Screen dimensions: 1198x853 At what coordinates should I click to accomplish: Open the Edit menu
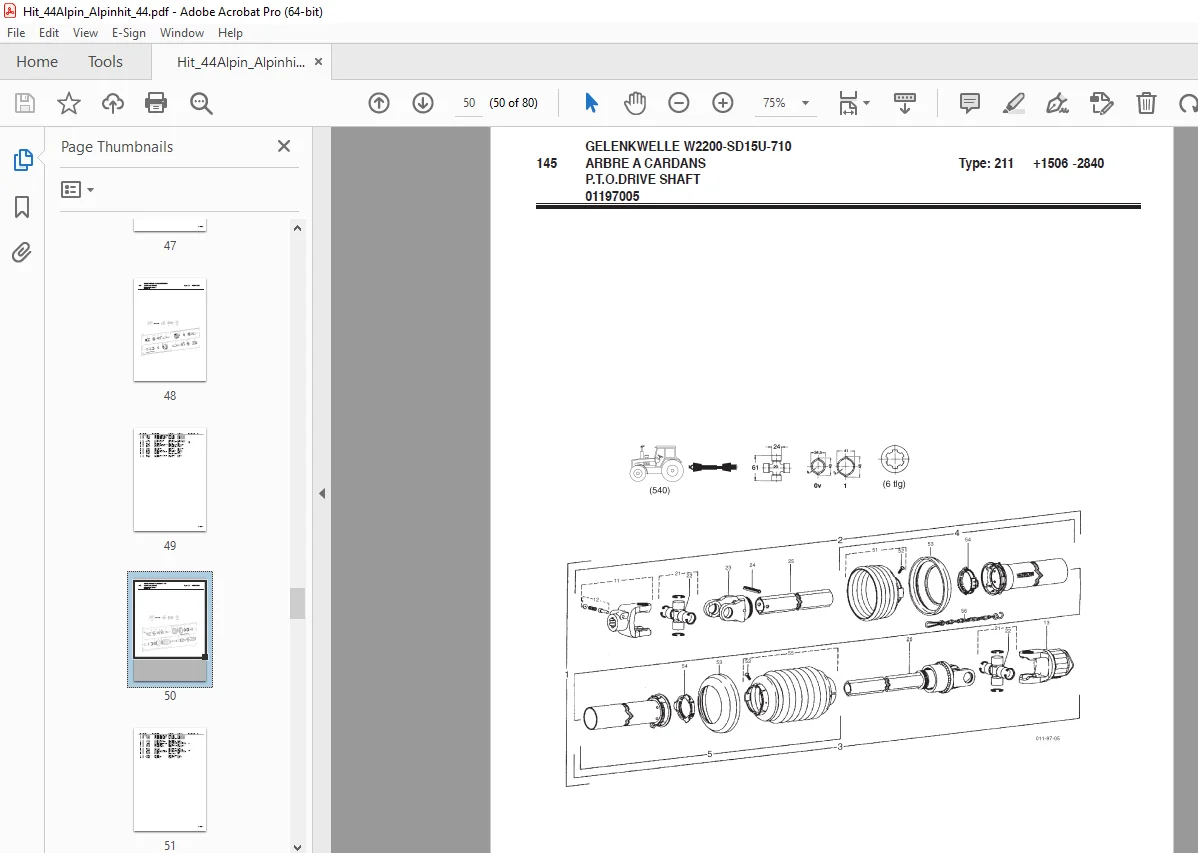[49, 33]
